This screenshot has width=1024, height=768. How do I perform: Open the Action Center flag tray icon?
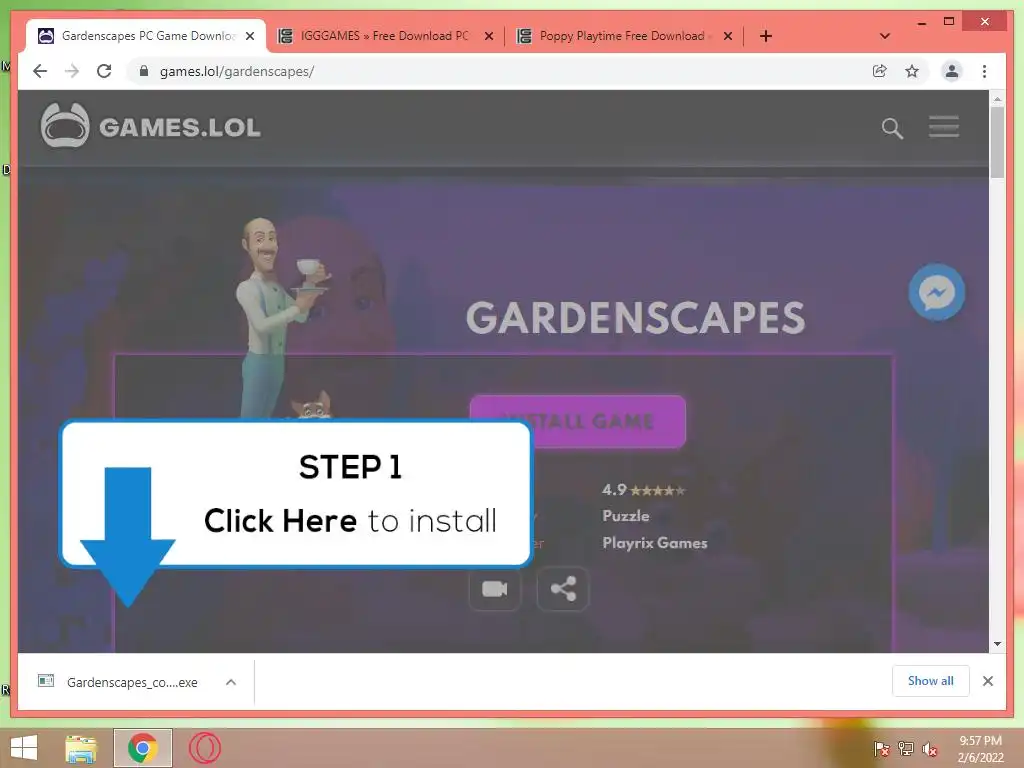pyautogui.click(x=881, y=749)
